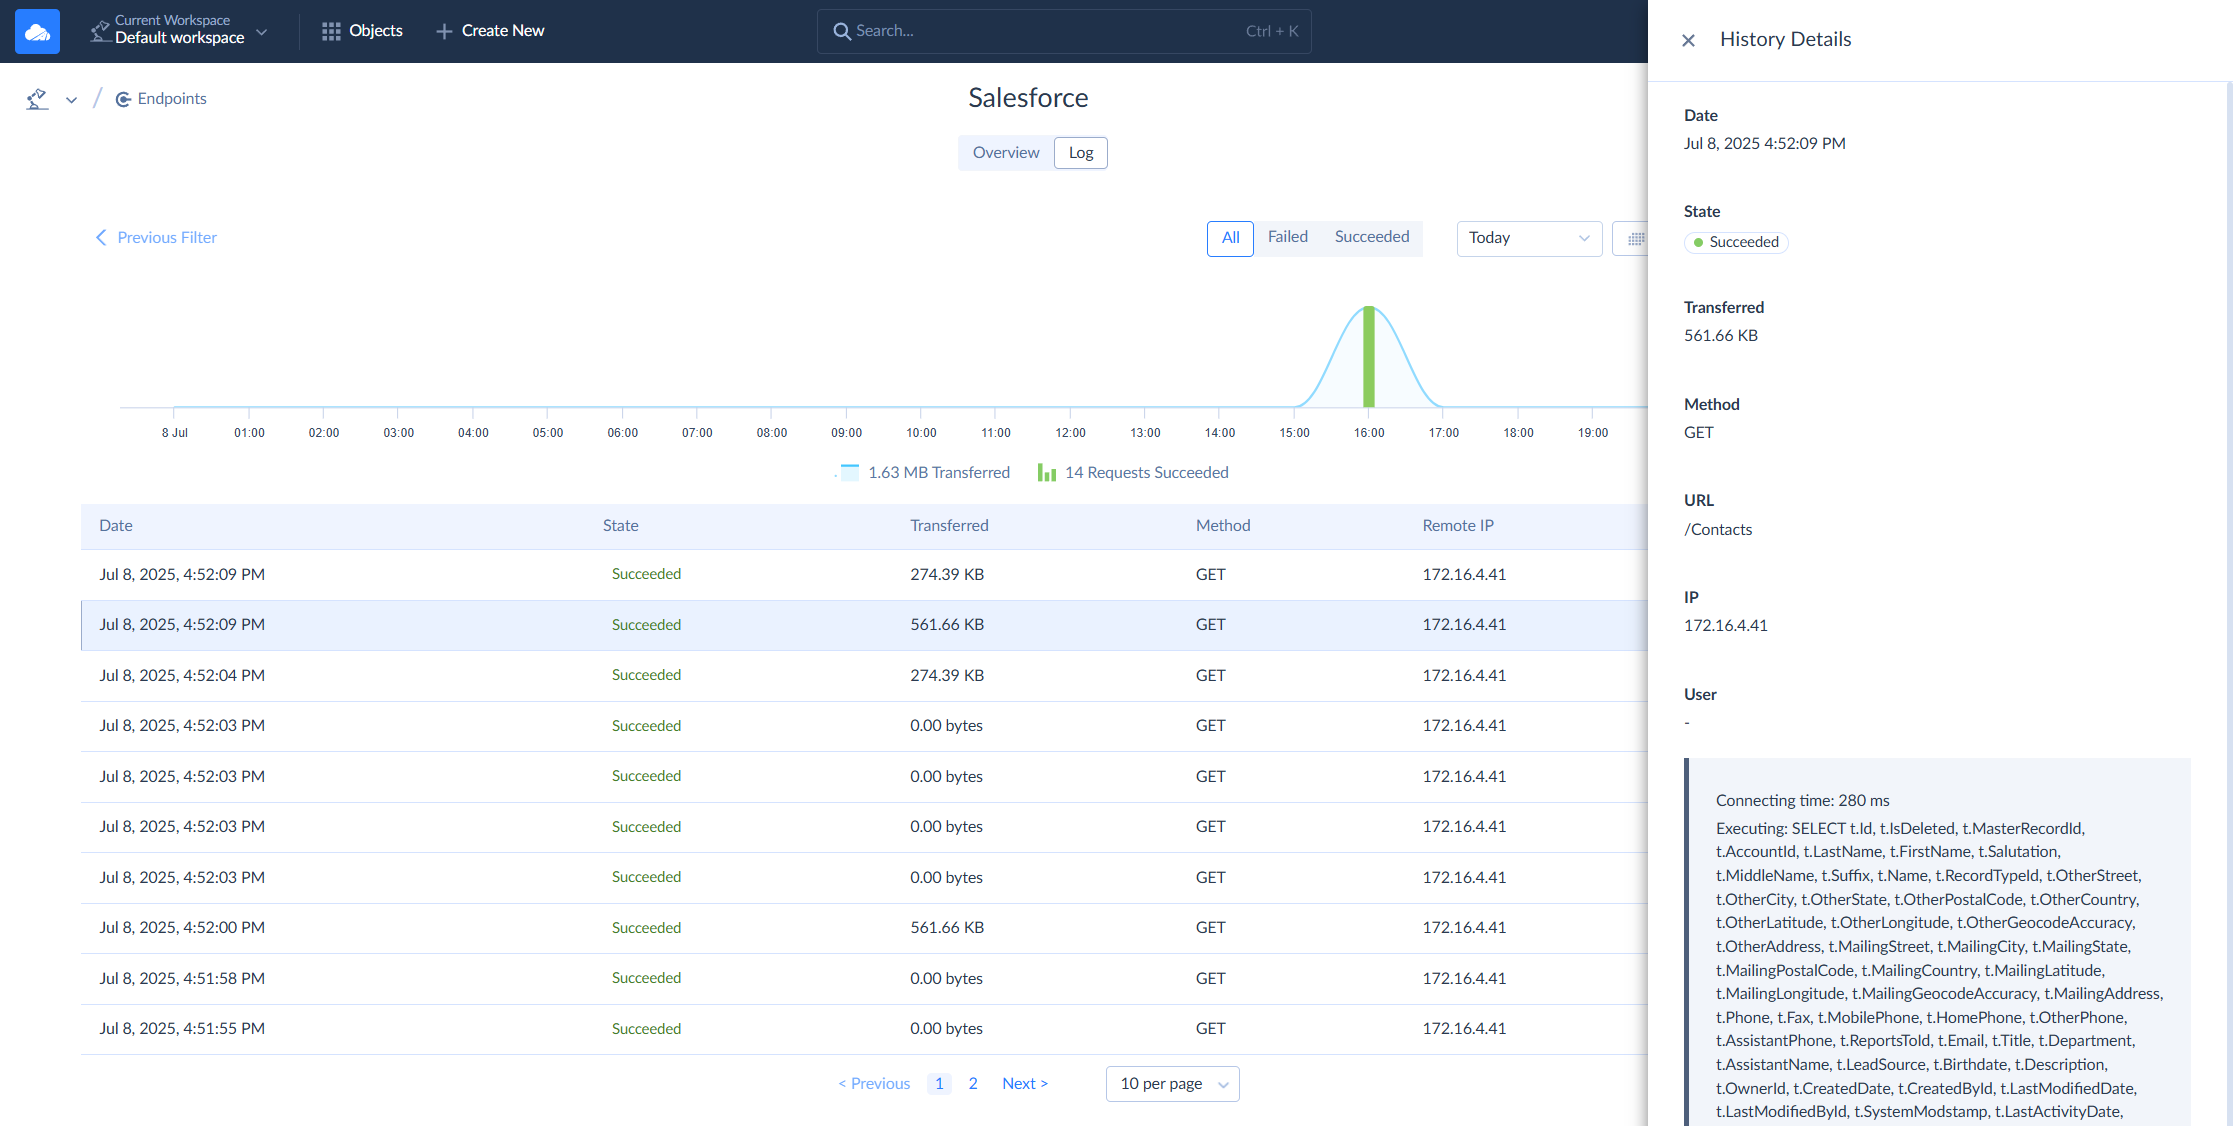Click the Method column header

click(1223, 526)
